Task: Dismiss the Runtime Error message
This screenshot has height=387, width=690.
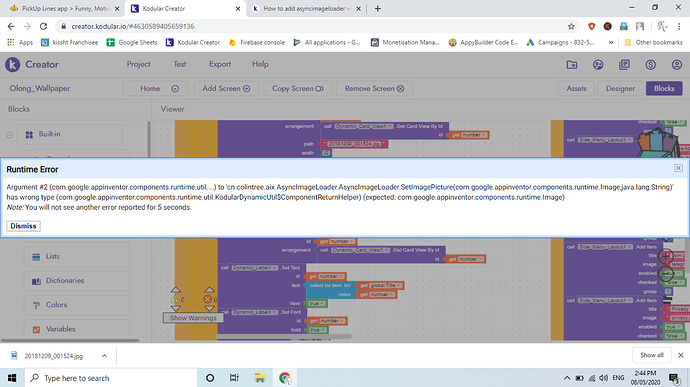Action: tap(23, 226)
